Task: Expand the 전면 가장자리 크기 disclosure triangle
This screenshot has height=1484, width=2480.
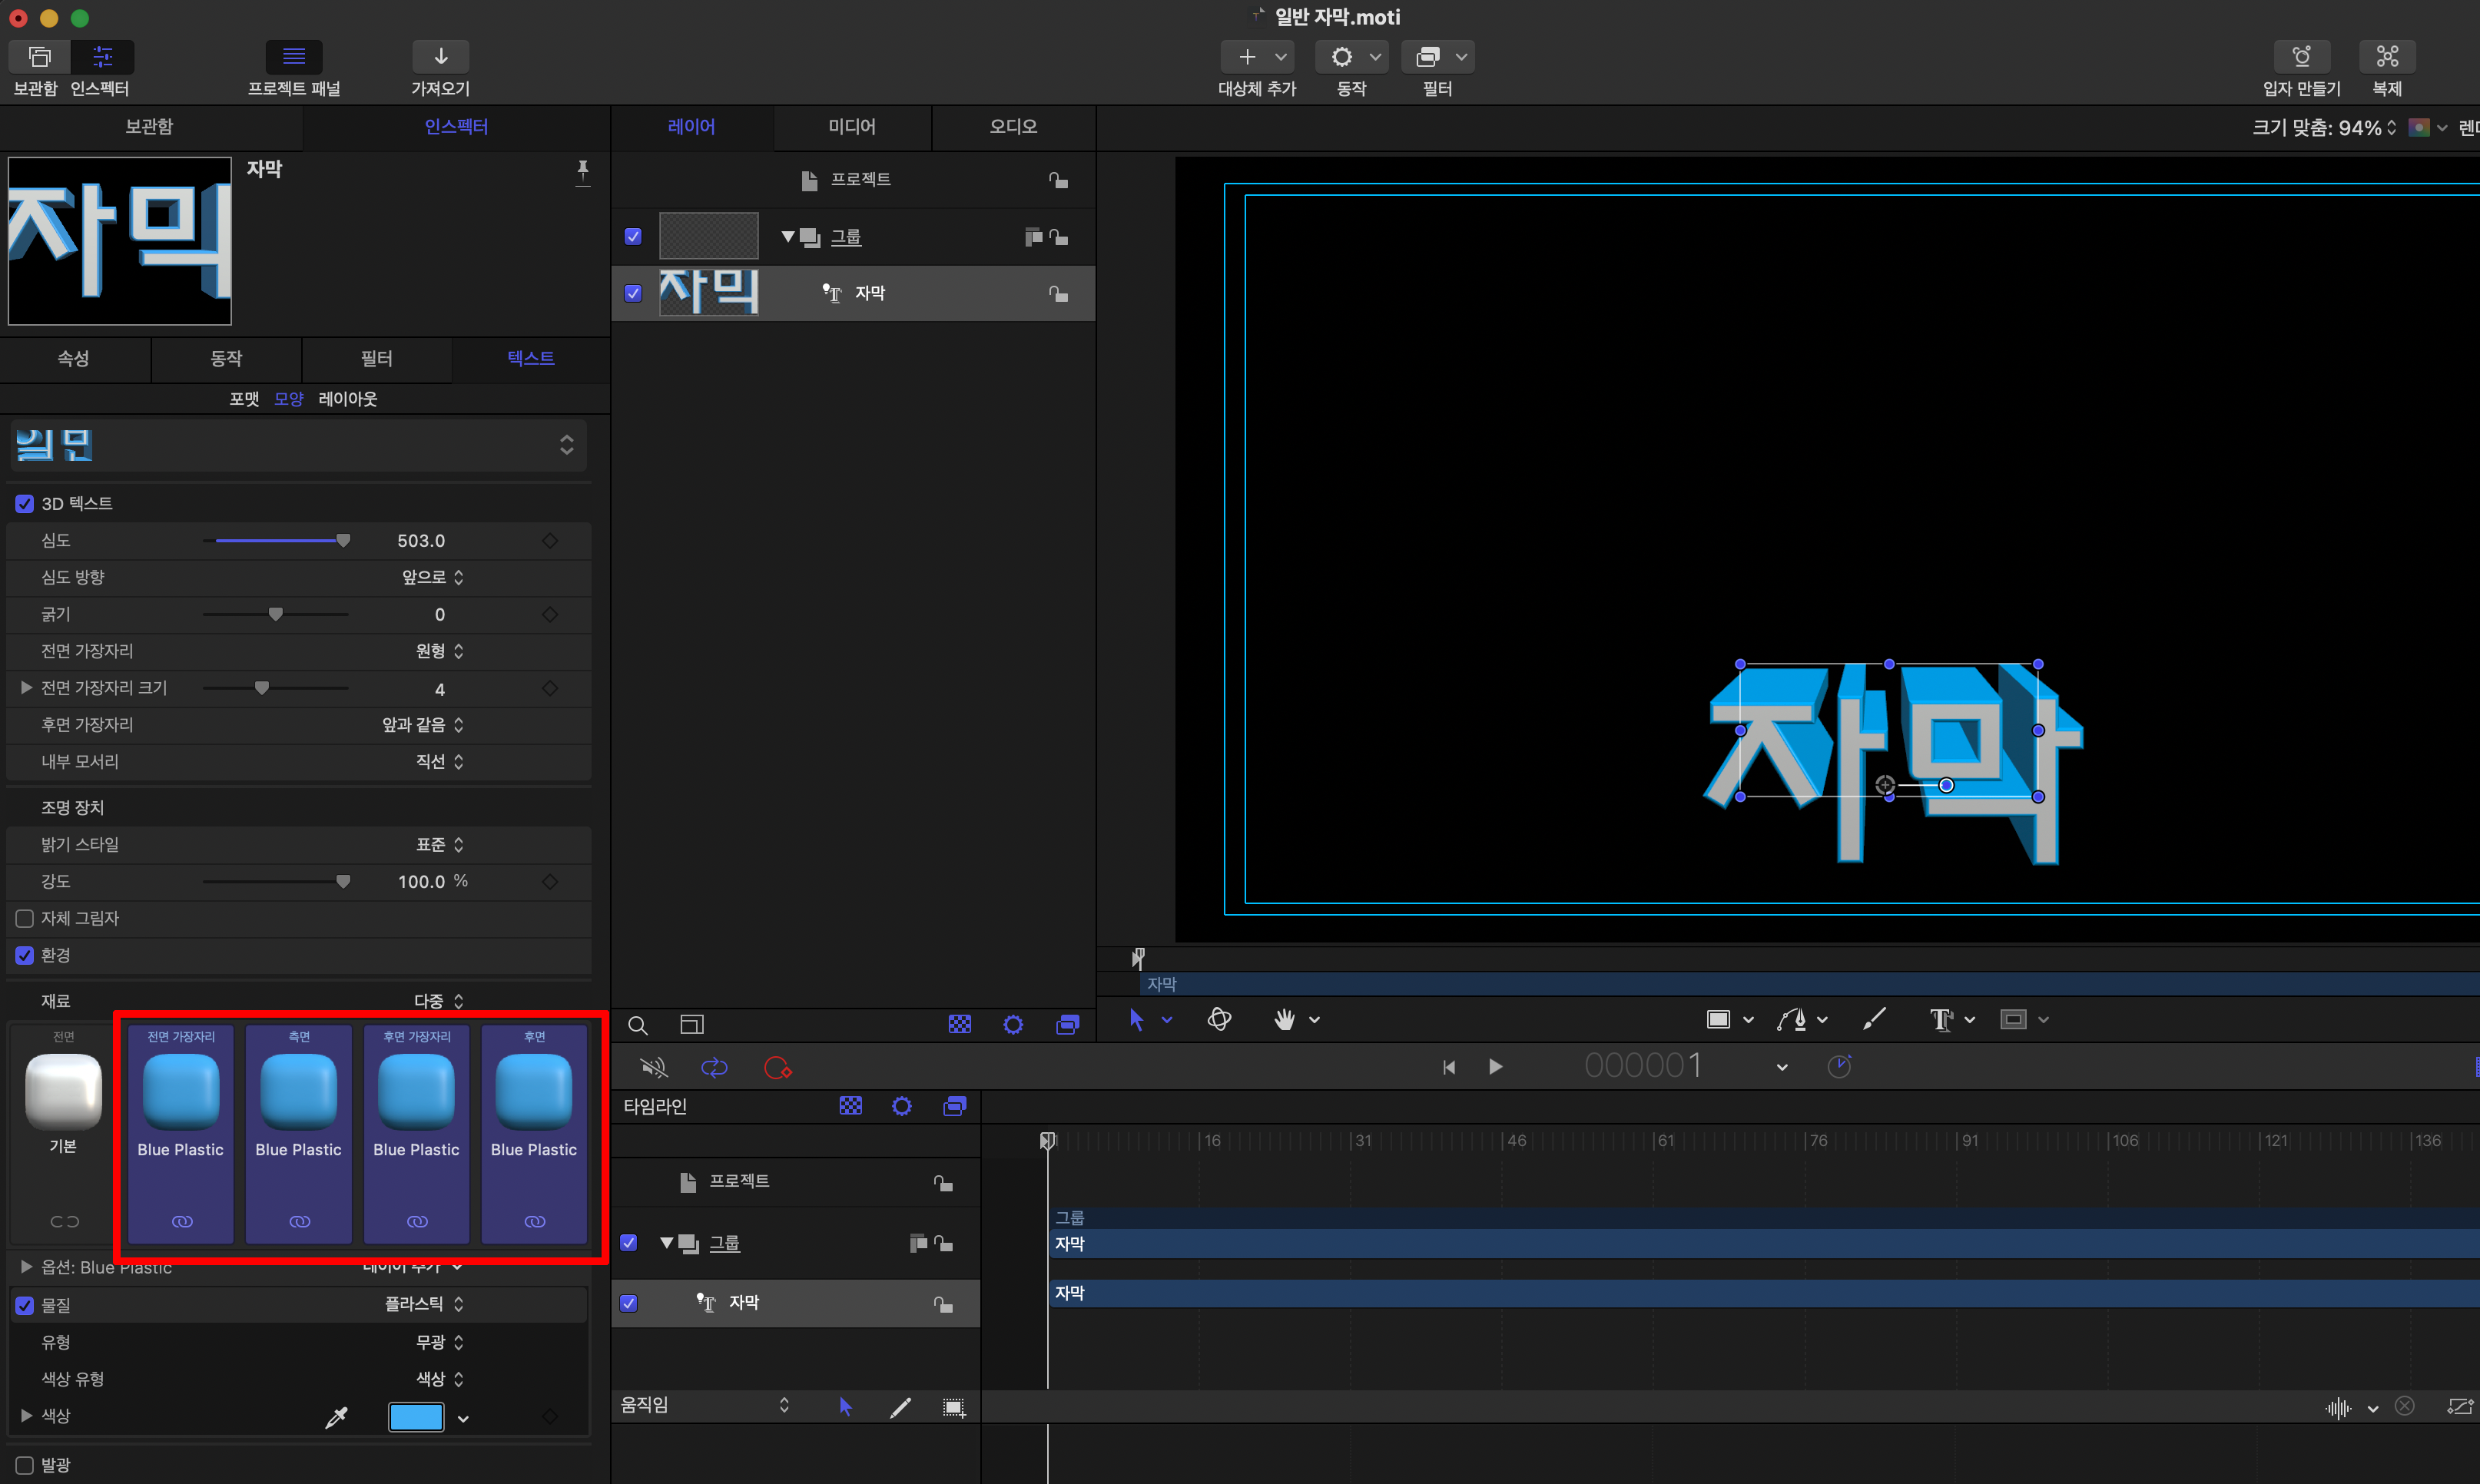Action: tap(27, 688)
